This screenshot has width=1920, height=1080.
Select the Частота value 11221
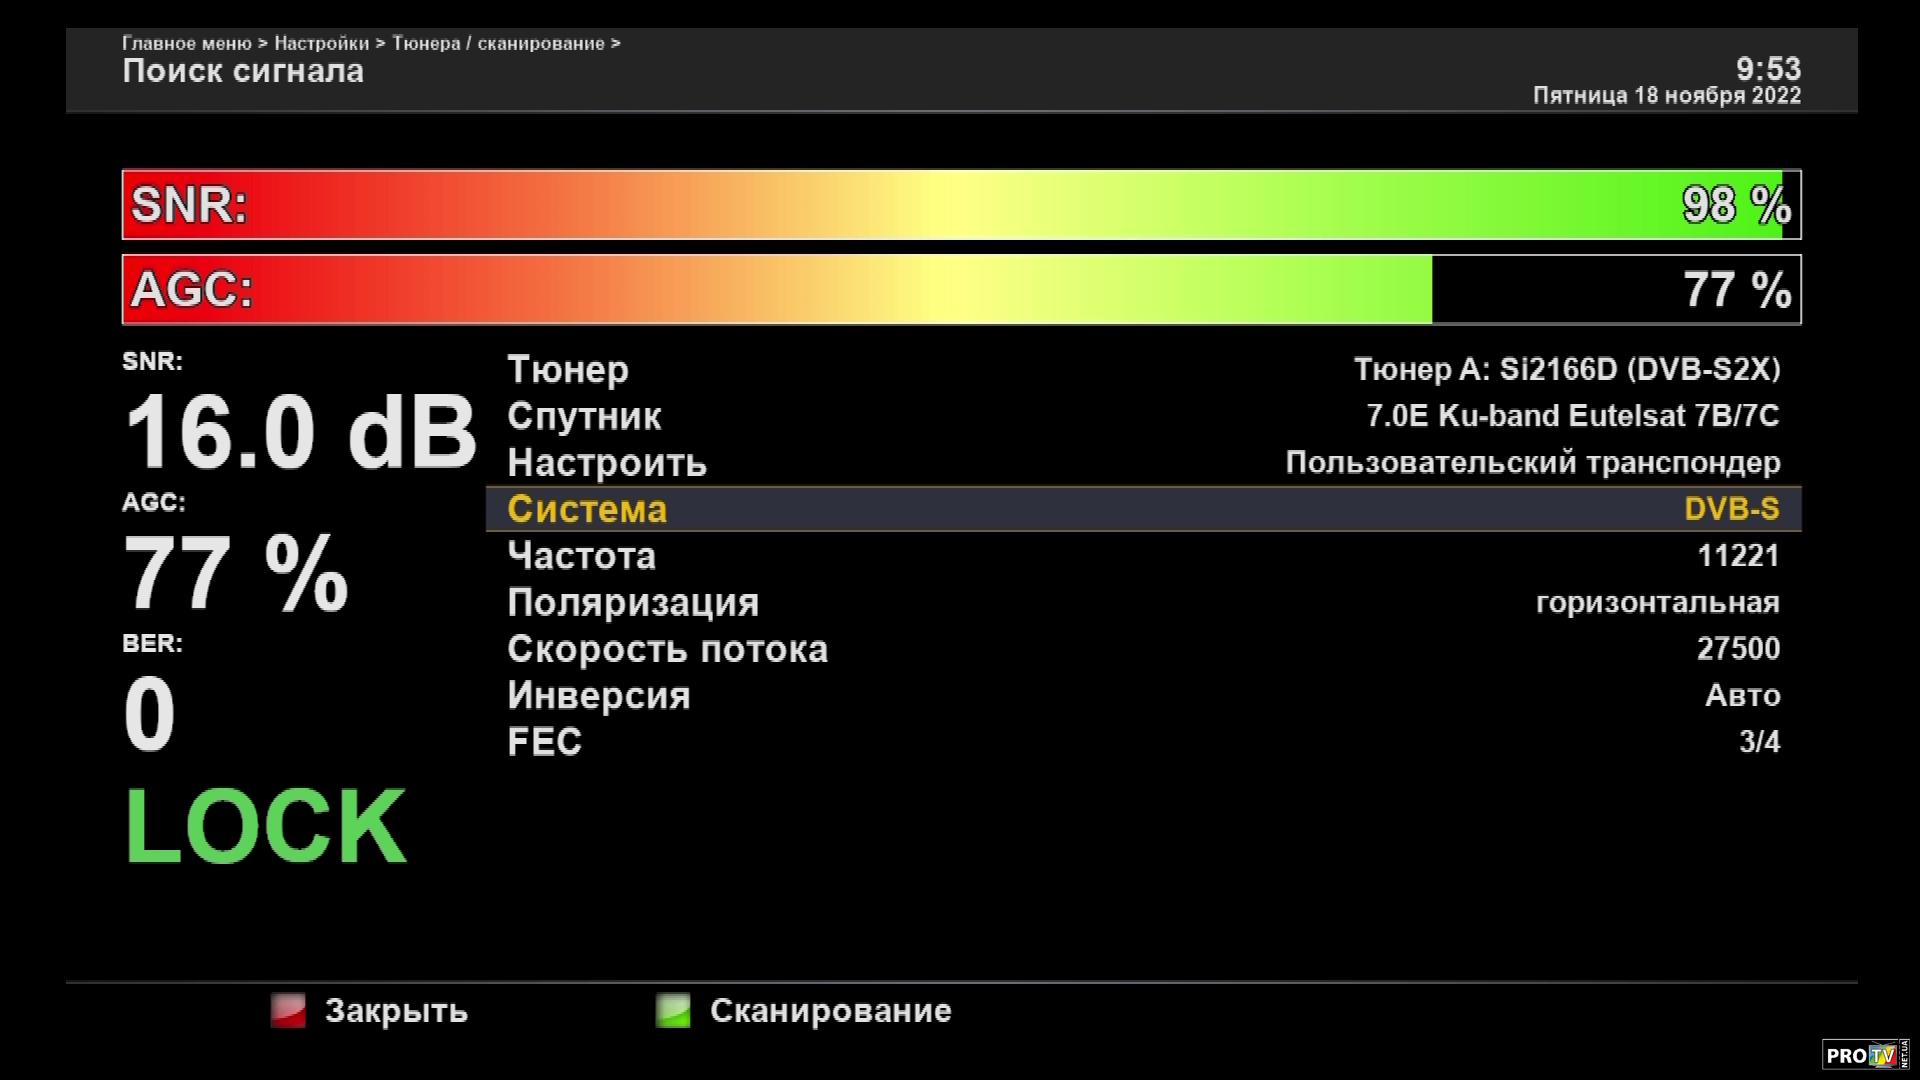pyautogui.click(x=1738, y=555)
